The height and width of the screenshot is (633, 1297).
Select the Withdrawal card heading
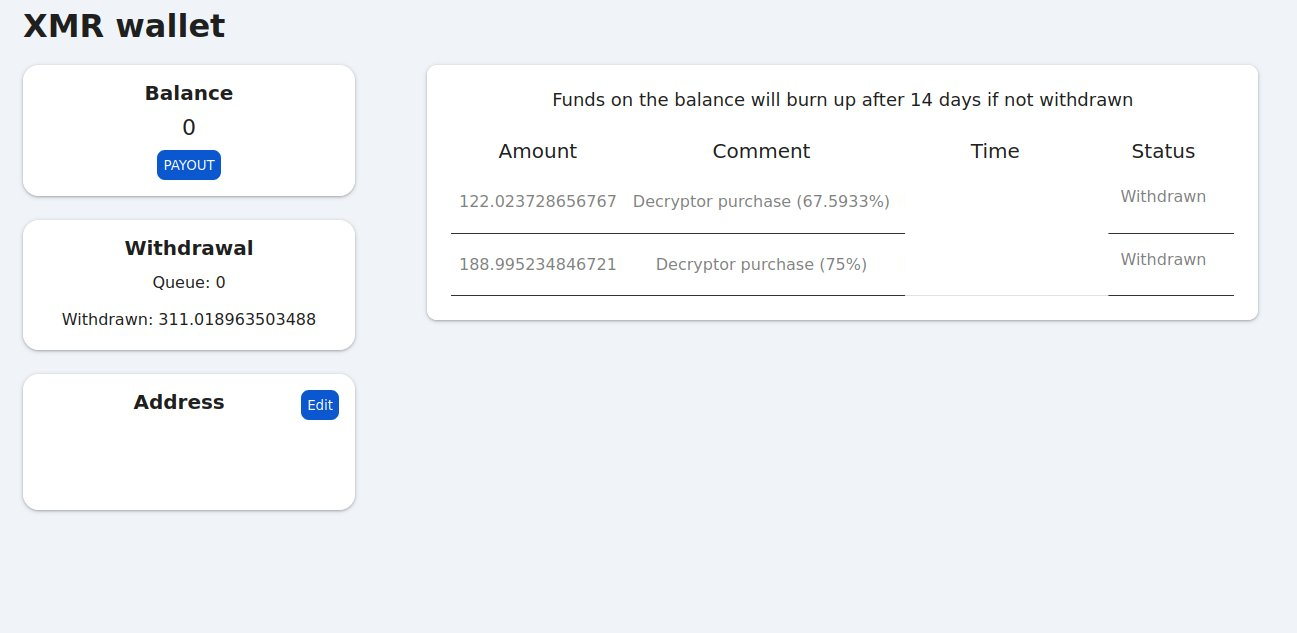pyautogui.click(x=189, y=248)
